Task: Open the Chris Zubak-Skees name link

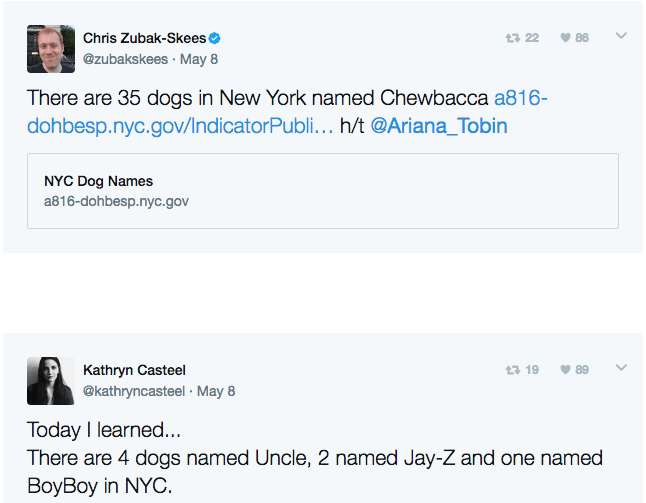Action: pos(145,38)
